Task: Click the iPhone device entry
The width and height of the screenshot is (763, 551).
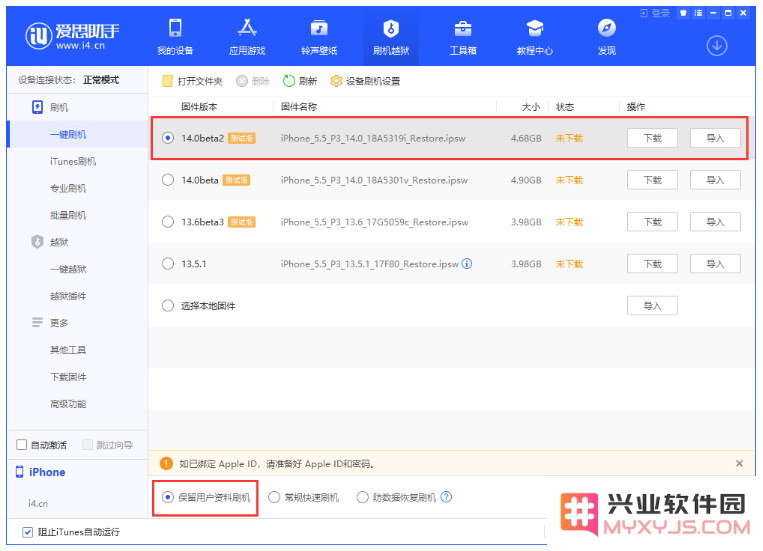Action: coord(41,472)
